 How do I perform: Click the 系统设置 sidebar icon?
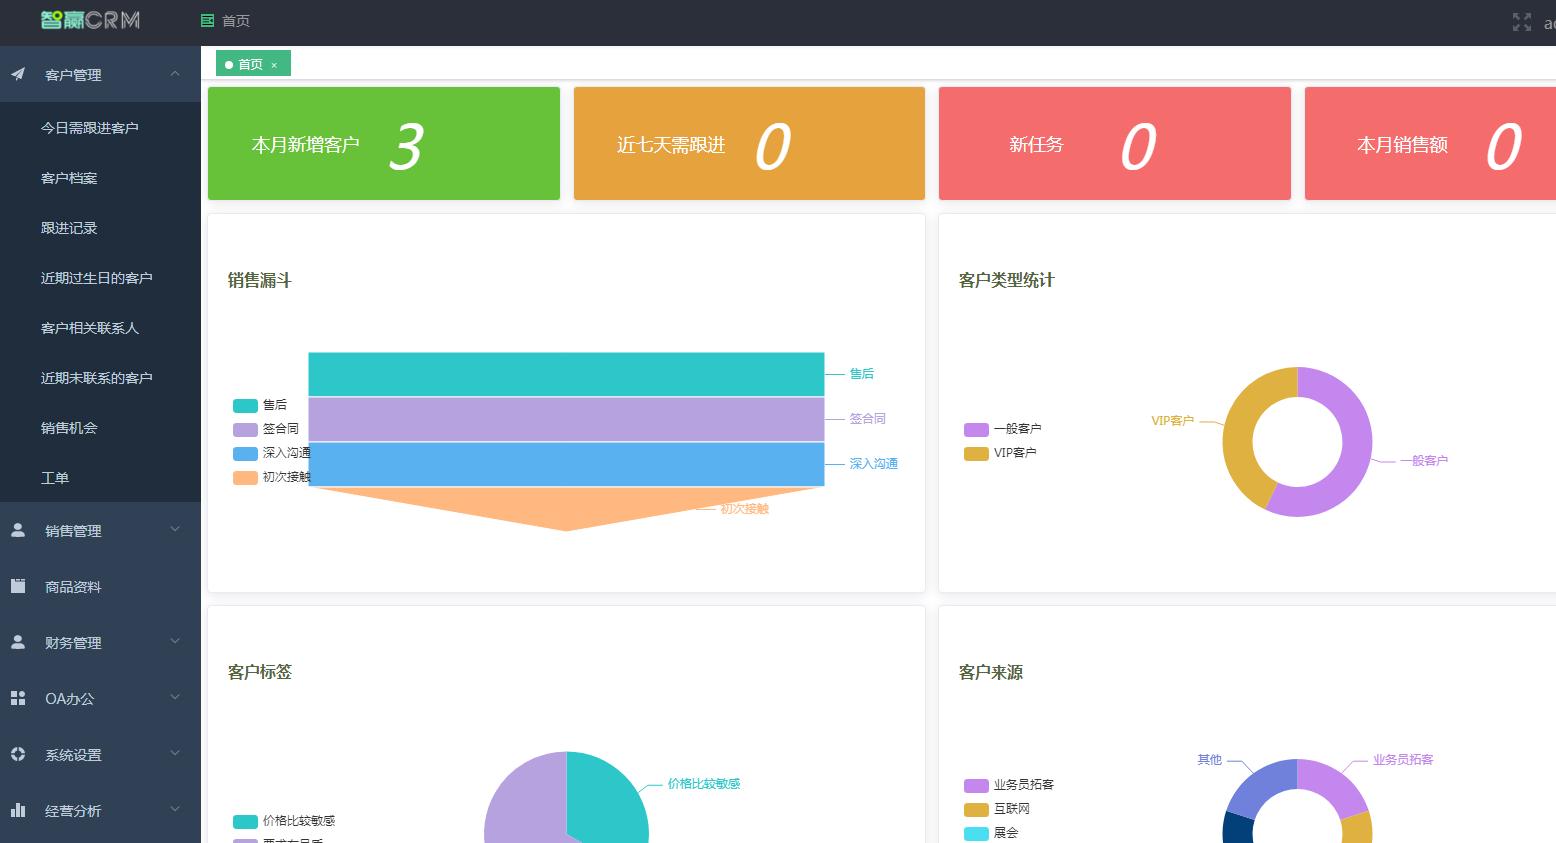(18, 754)
